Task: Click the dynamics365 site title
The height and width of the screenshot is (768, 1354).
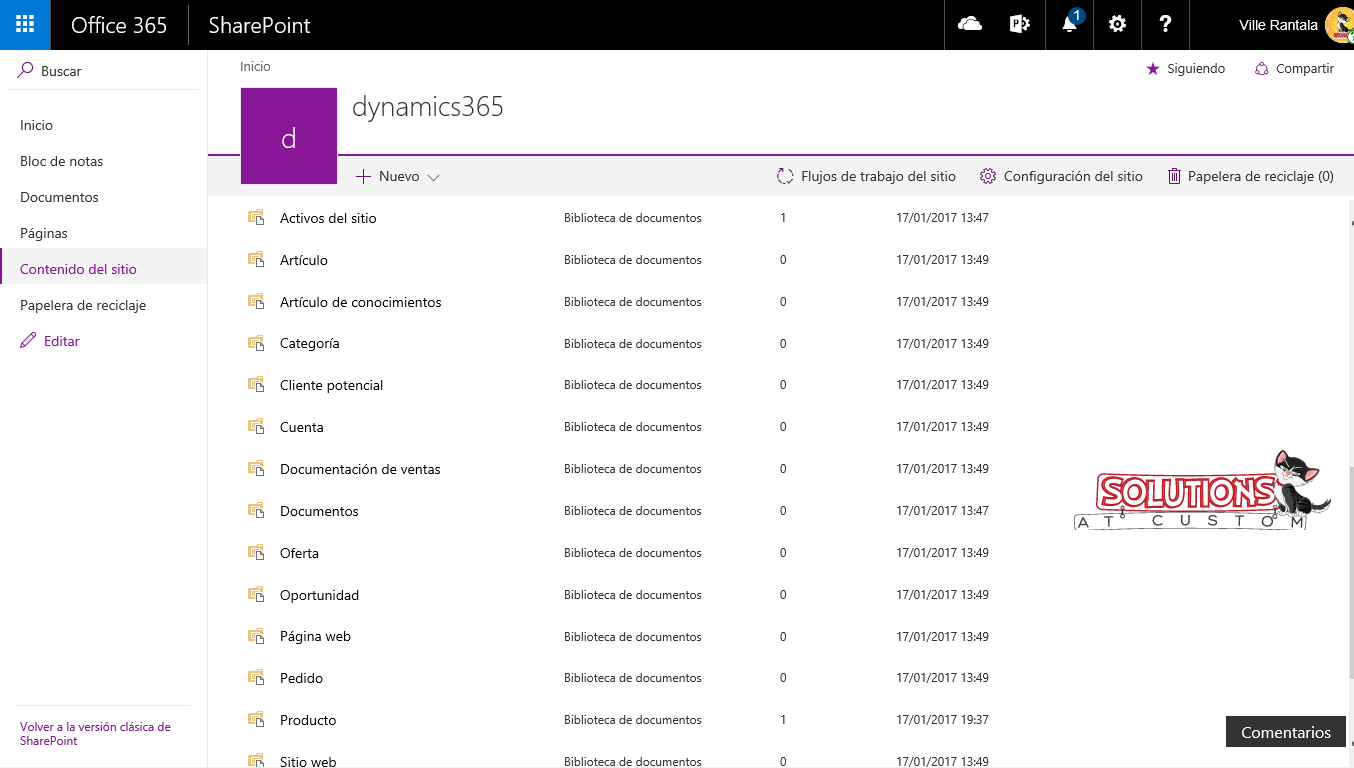Action: click(428, 107)
